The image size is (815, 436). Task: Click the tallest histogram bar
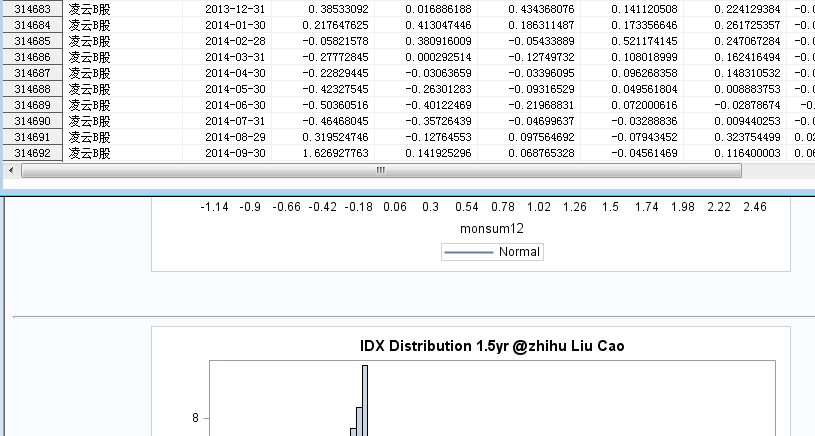pyautogui.click(x=365, y=400)
